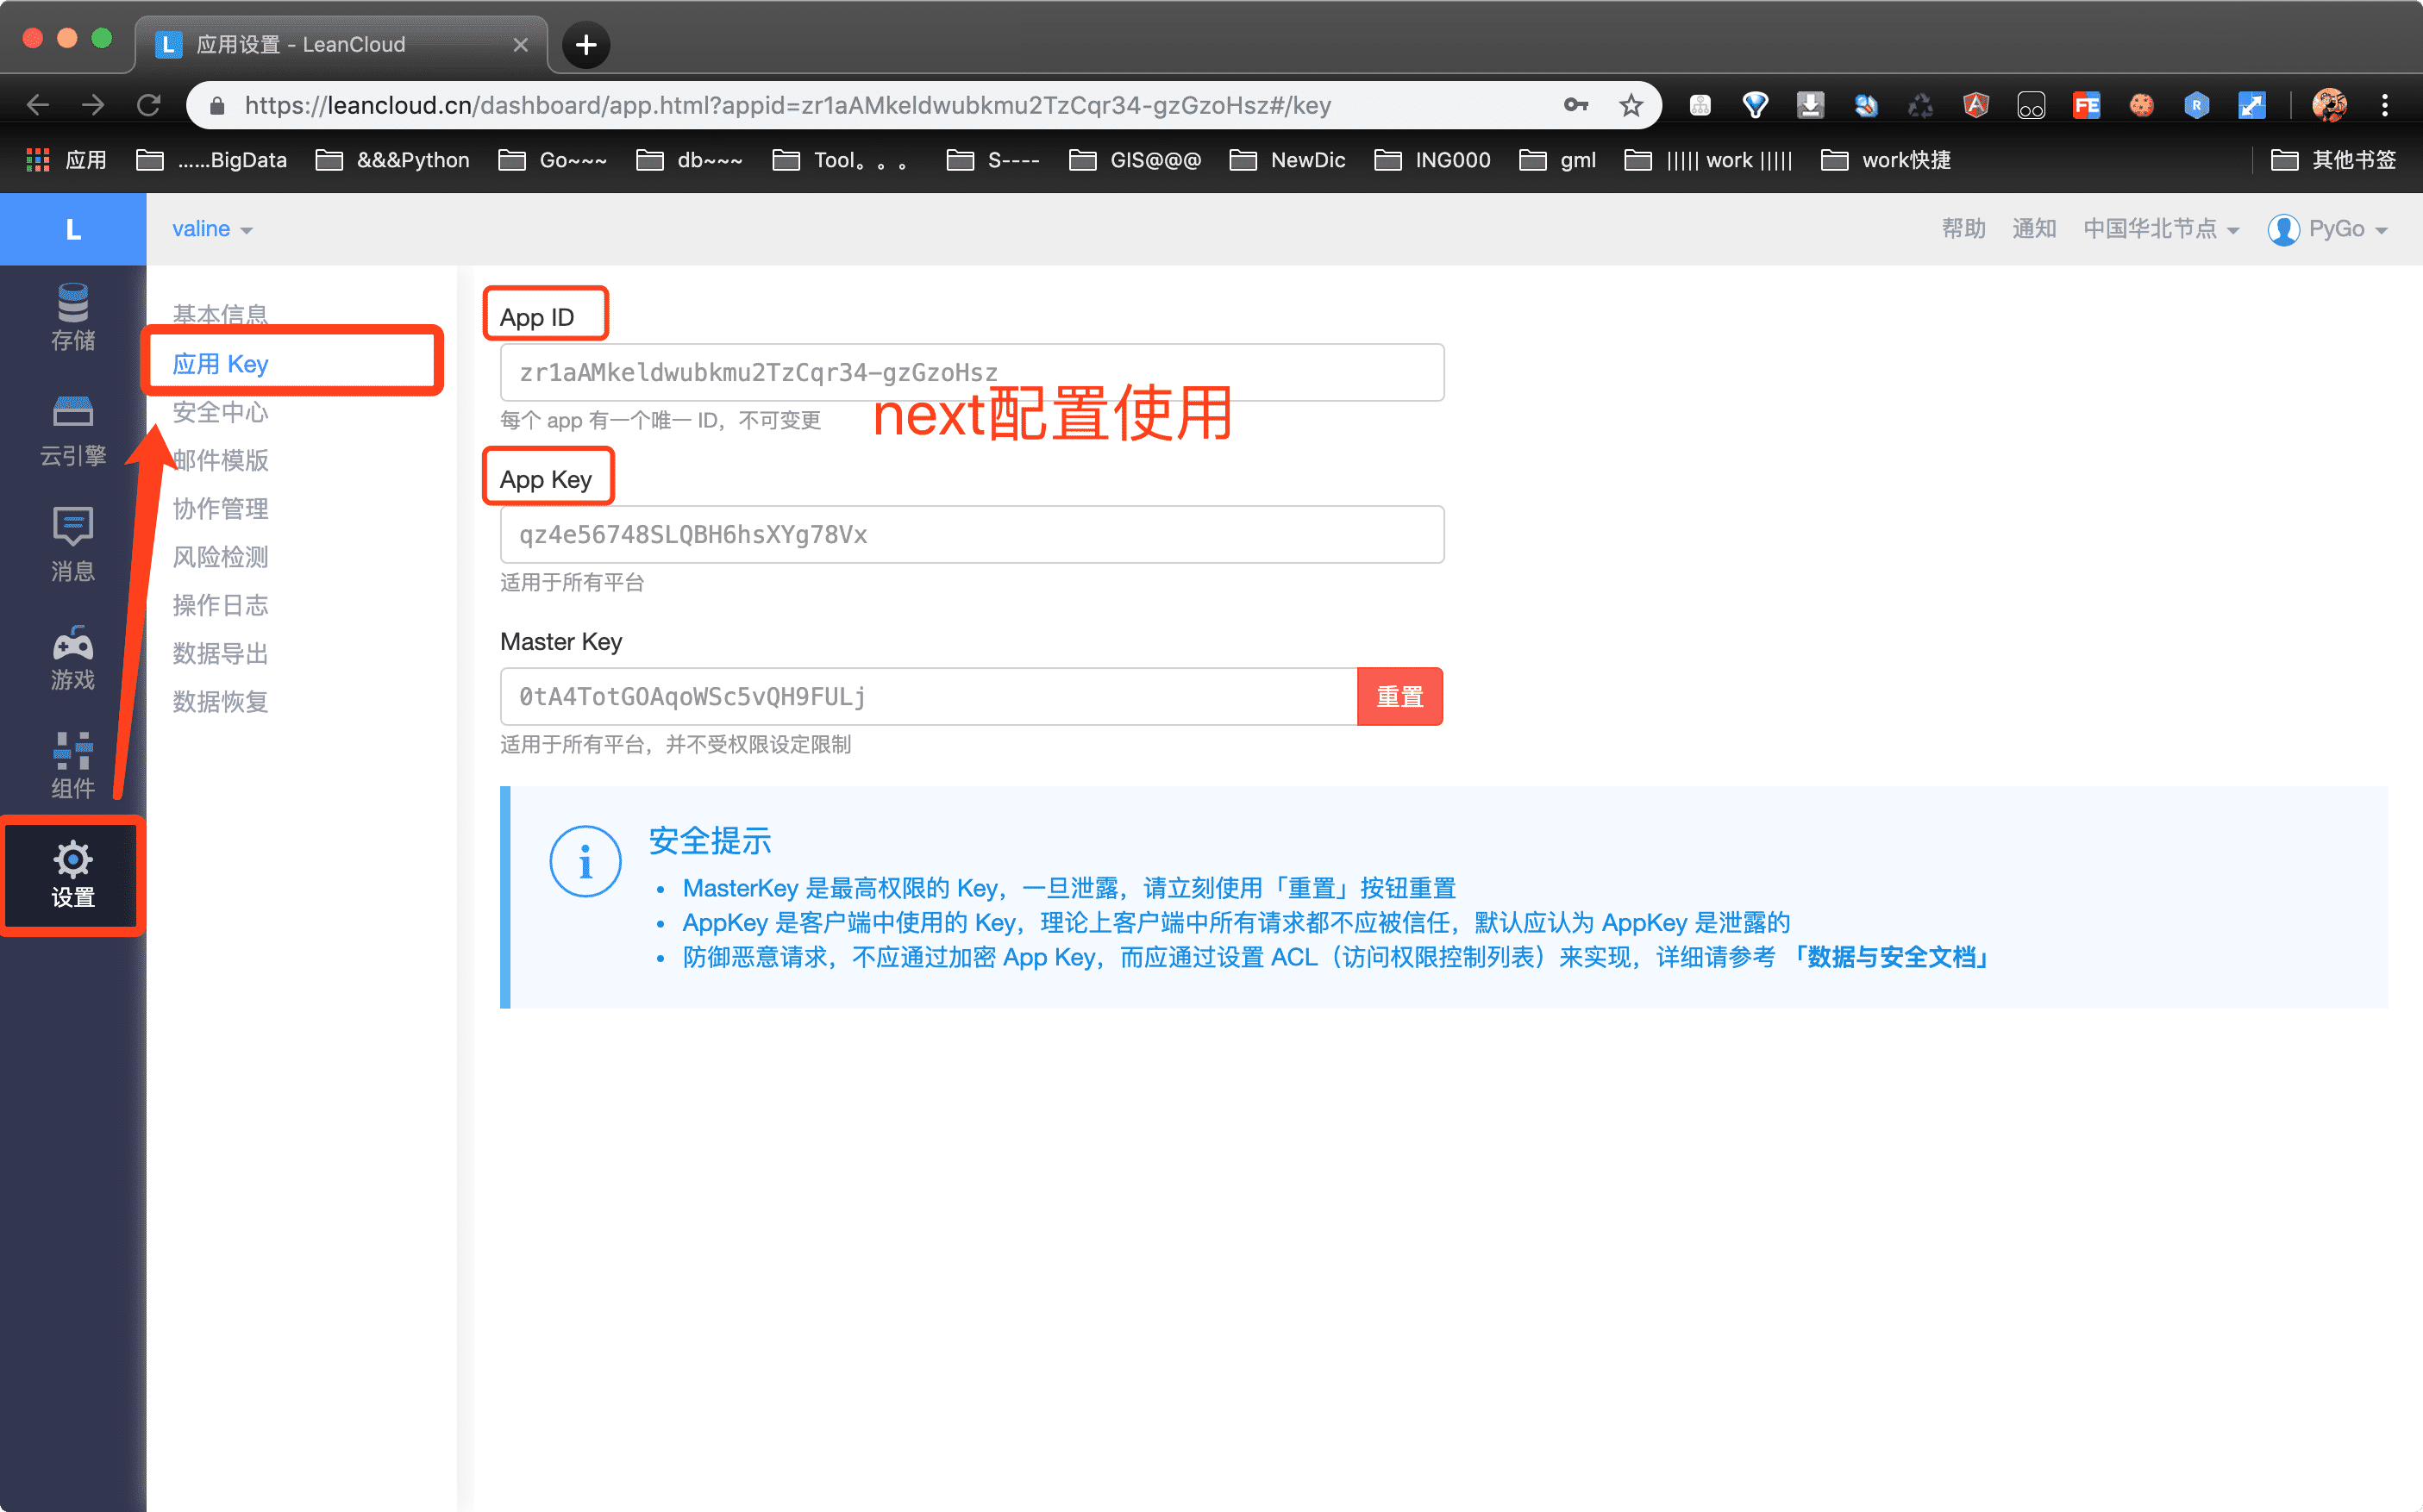Select 安全中心 in settings menu

(x=220, y=412)
